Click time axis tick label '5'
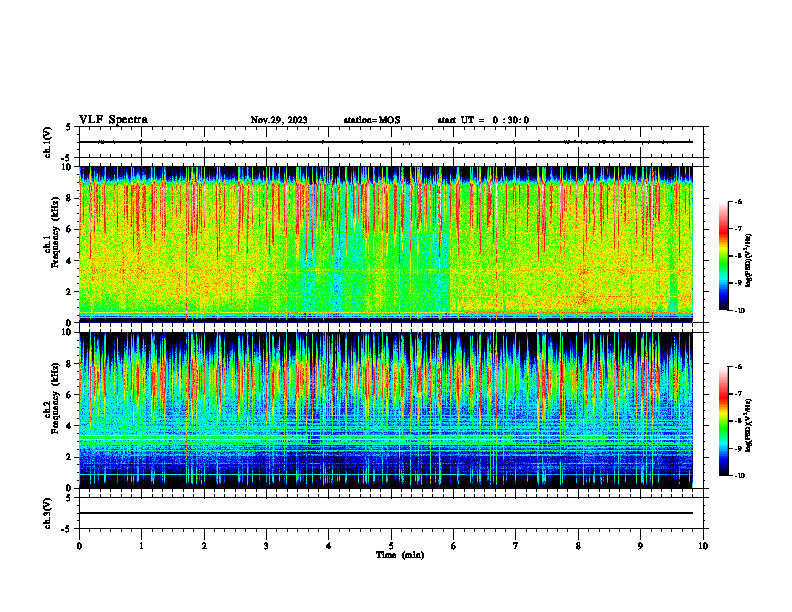 391,546
